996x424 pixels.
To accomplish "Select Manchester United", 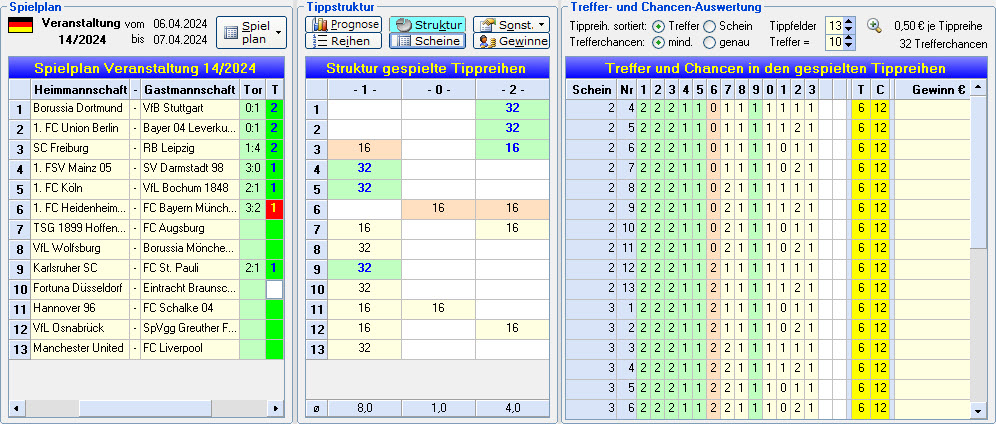I will point(79,348).
